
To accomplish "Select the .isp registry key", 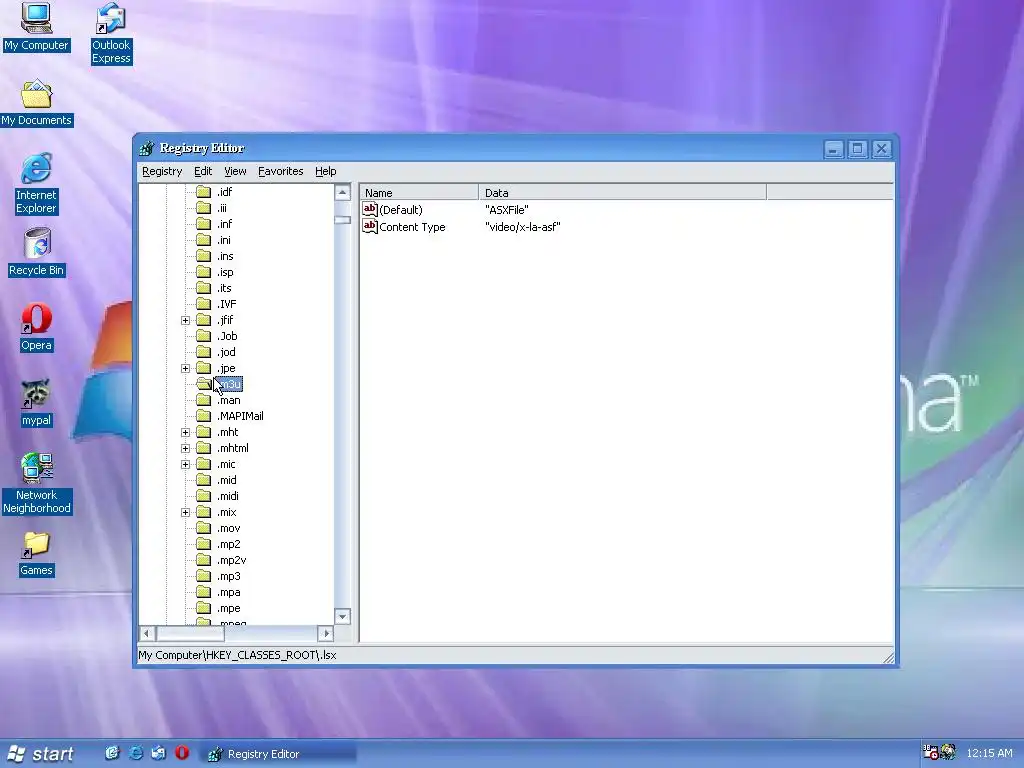I will pos(225,272).
